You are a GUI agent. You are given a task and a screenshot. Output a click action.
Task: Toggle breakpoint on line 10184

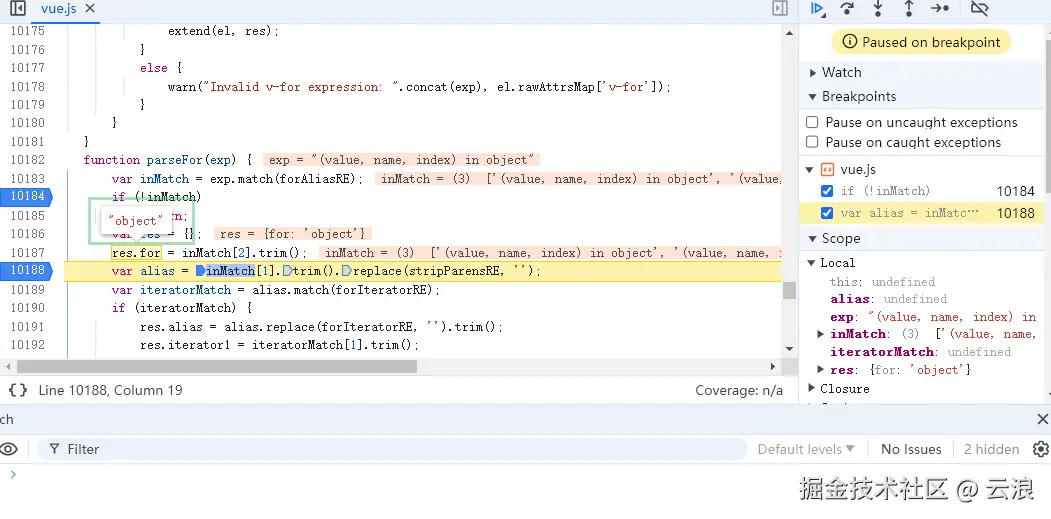pos(27,196)
